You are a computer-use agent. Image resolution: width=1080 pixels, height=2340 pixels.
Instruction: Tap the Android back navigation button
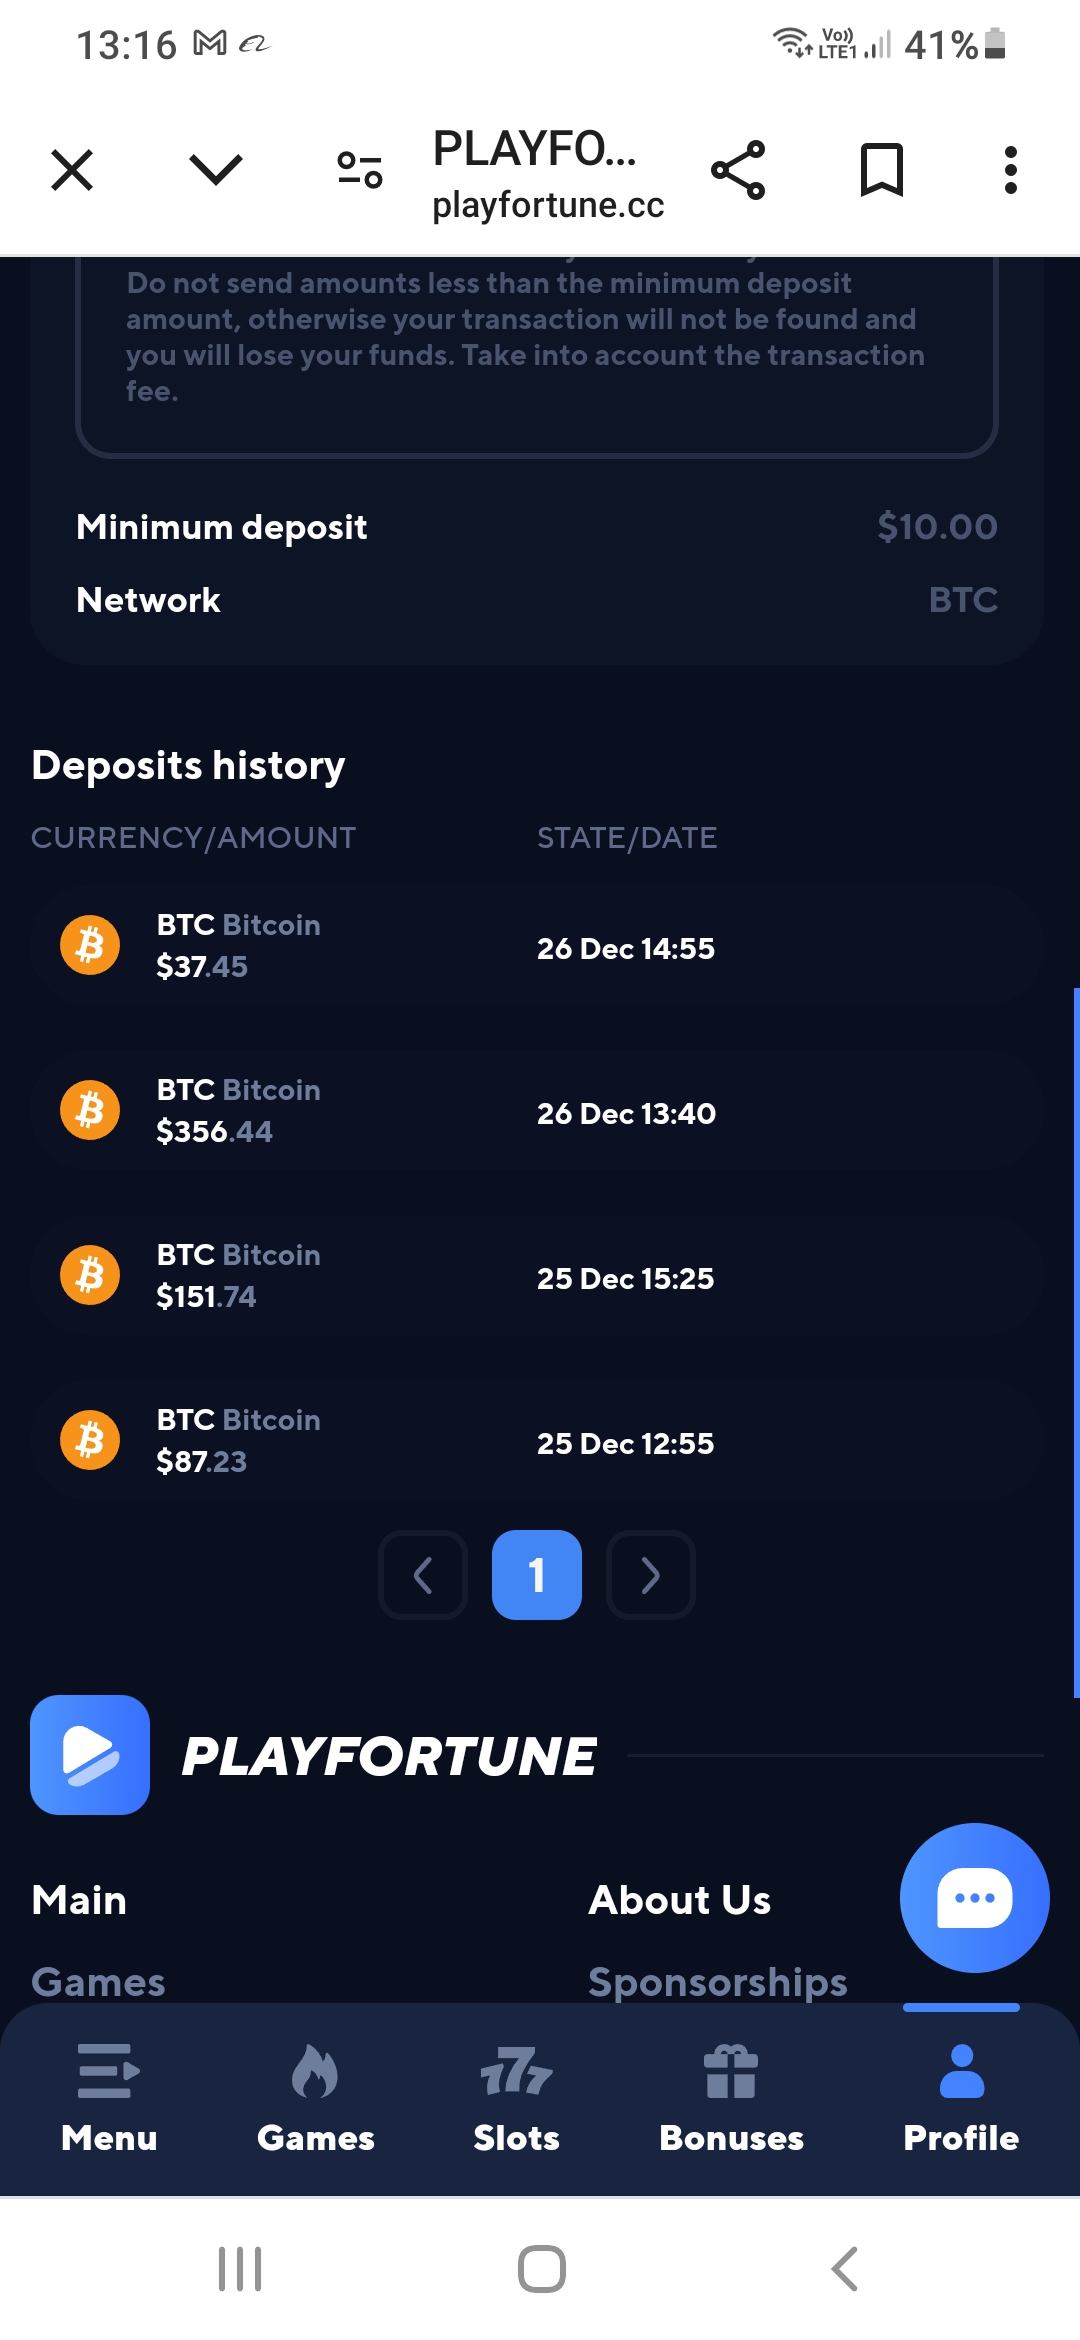pyautogui.click(x=845, y=2268)
